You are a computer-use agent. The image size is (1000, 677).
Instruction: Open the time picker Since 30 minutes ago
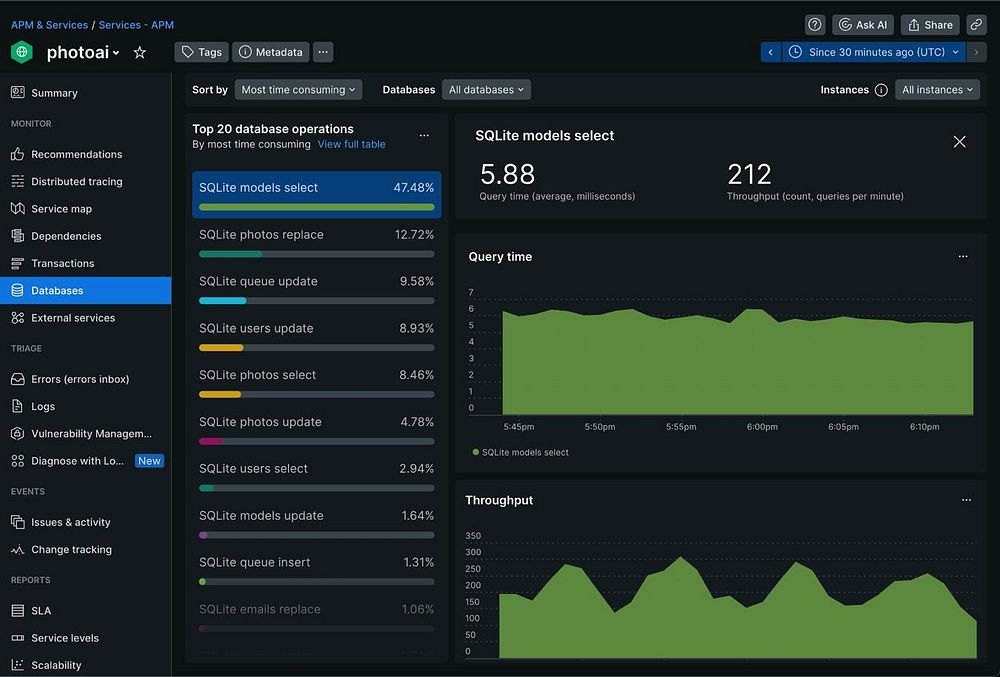[x=875, y=52]
